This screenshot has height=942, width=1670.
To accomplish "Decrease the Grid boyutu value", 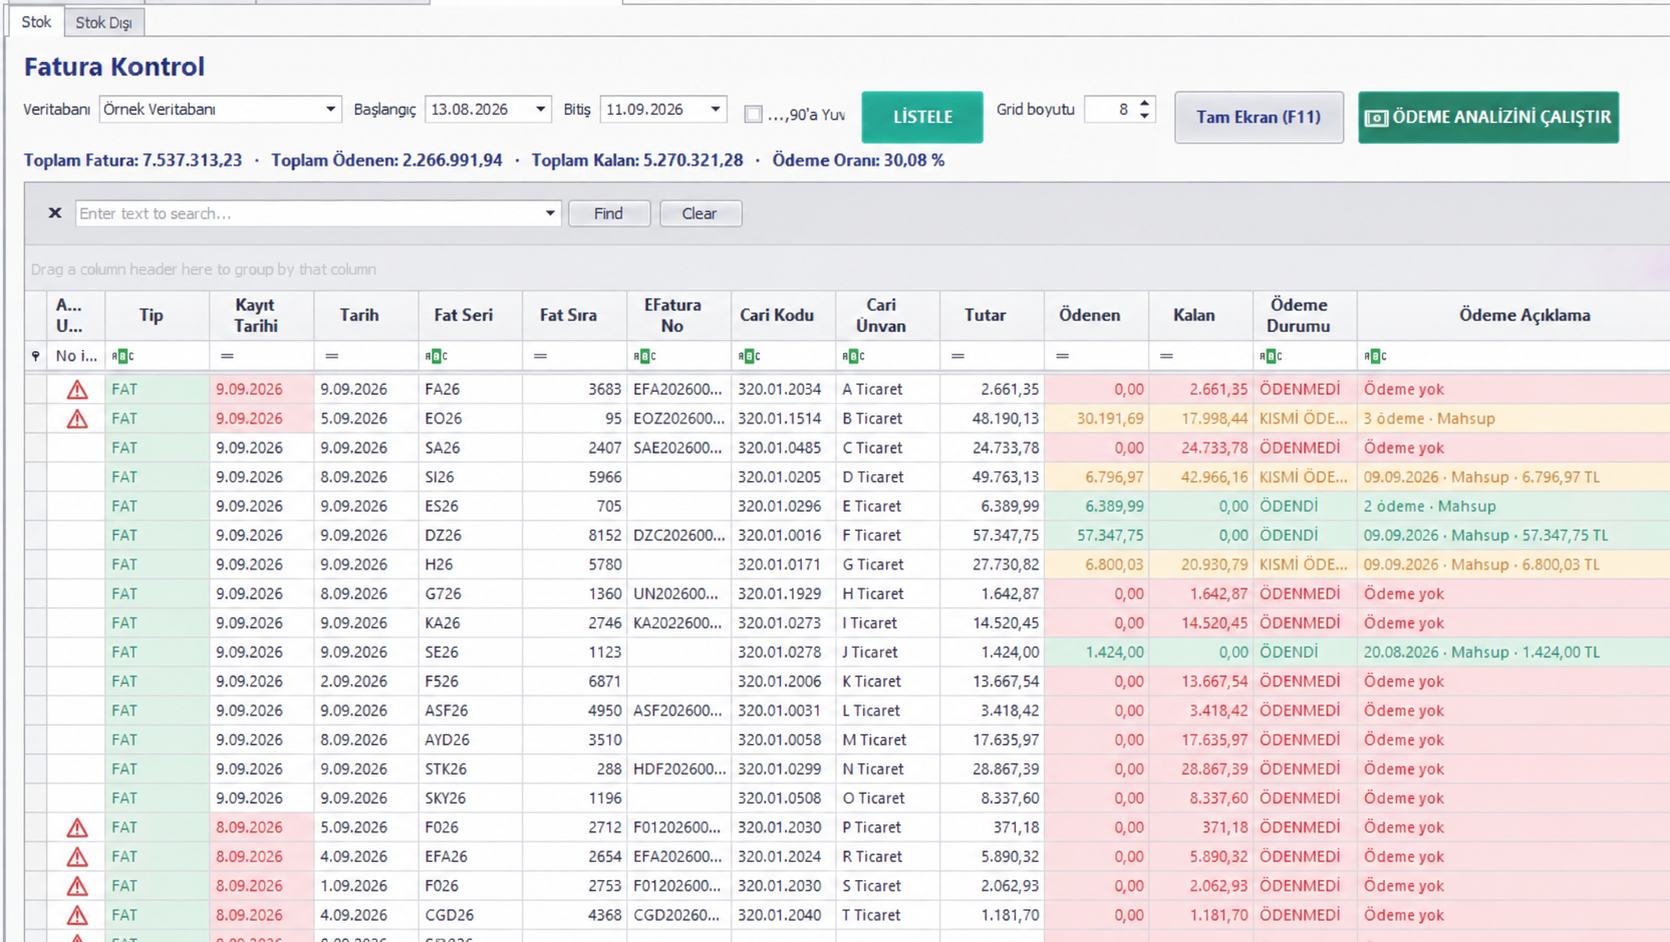I will tap(1145, 116).
